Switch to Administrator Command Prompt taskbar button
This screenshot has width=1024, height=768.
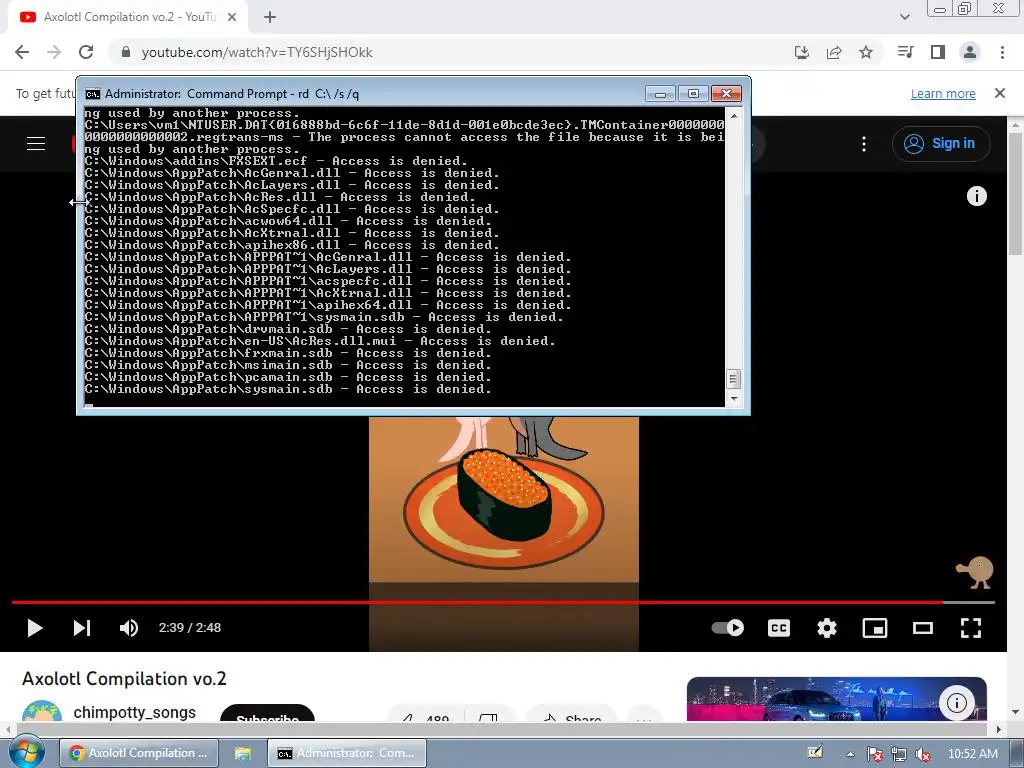(347, 753)
